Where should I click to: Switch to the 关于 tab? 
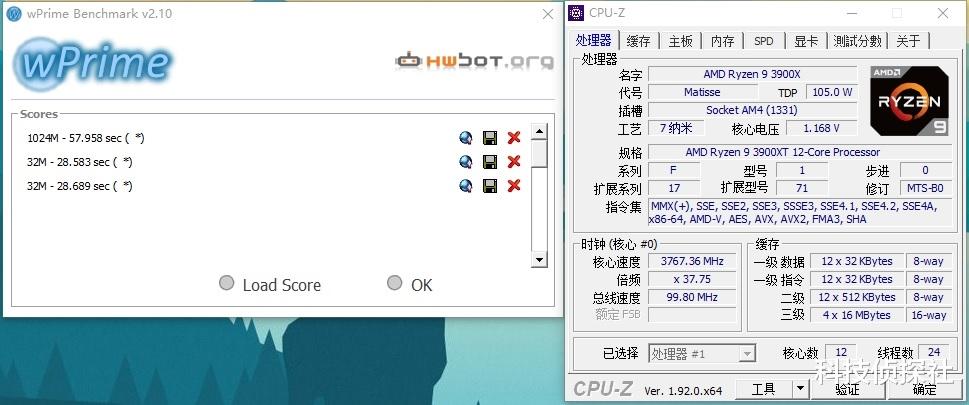pos(908,41)
